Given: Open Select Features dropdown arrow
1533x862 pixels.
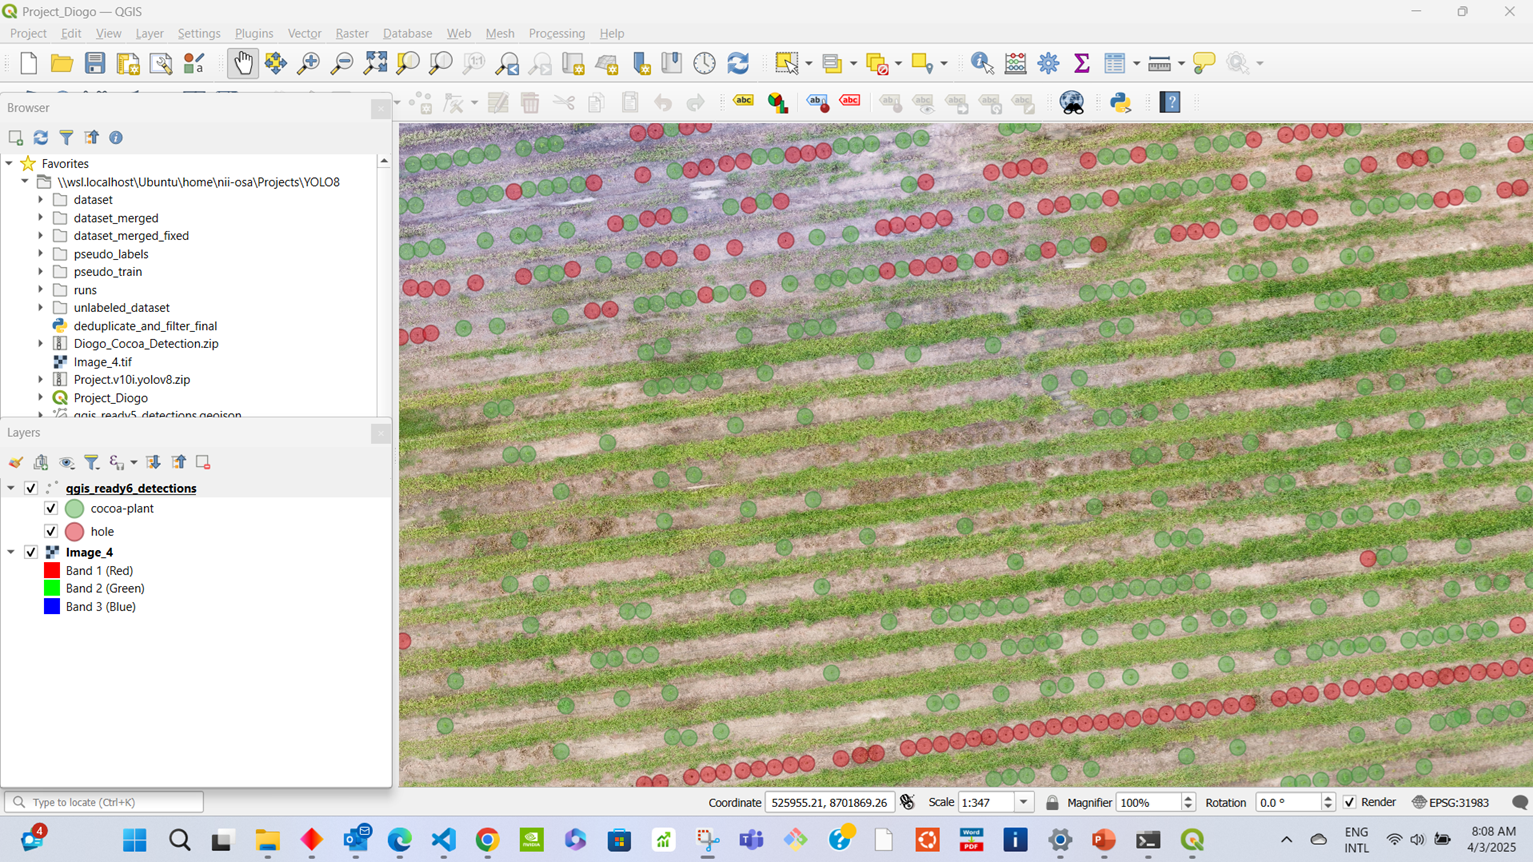Looking at the screenshot, I should tap(808, 63).
